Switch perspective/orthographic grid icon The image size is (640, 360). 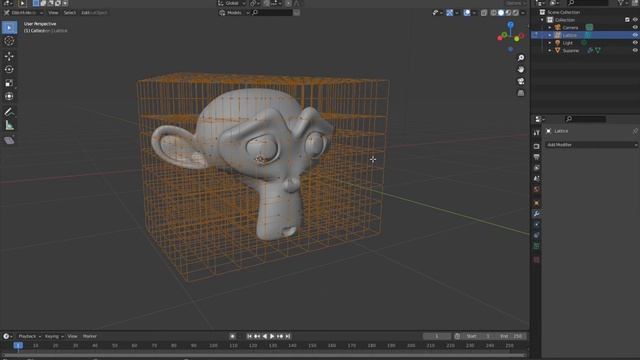coord(521,93)
